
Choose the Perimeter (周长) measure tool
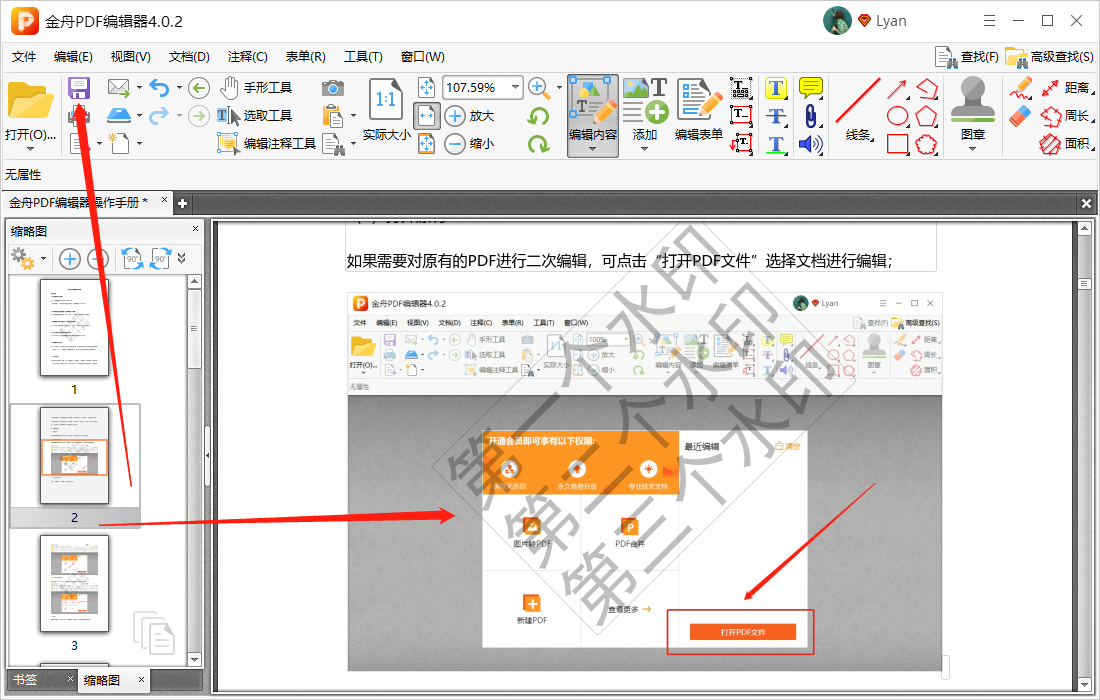1066,116
